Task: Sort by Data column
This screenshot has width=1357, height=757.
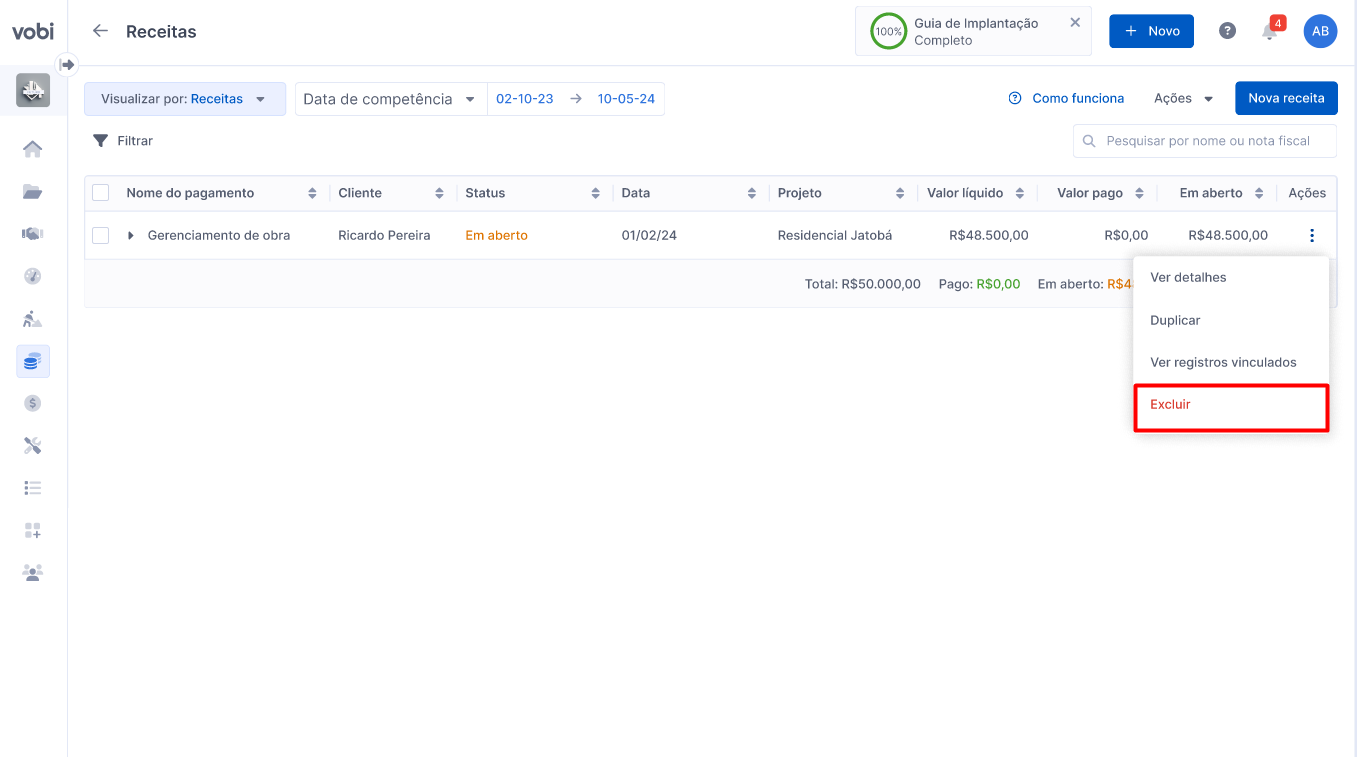Action: [752, 193]
